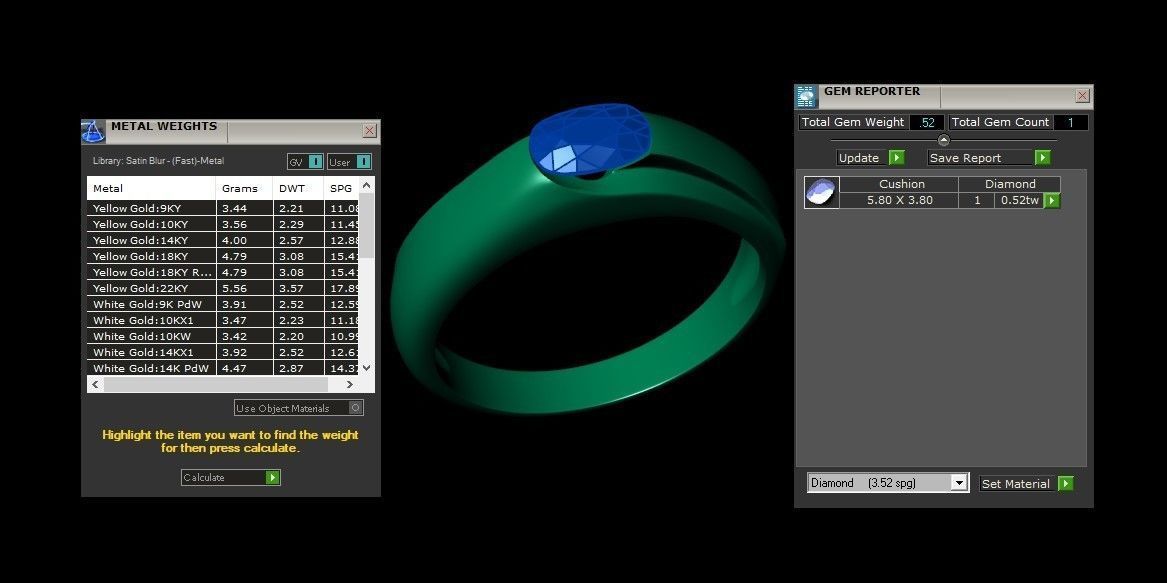
Task: Click the 5.80 X 3.80 gem size cell
Action: tap(900, 200)
